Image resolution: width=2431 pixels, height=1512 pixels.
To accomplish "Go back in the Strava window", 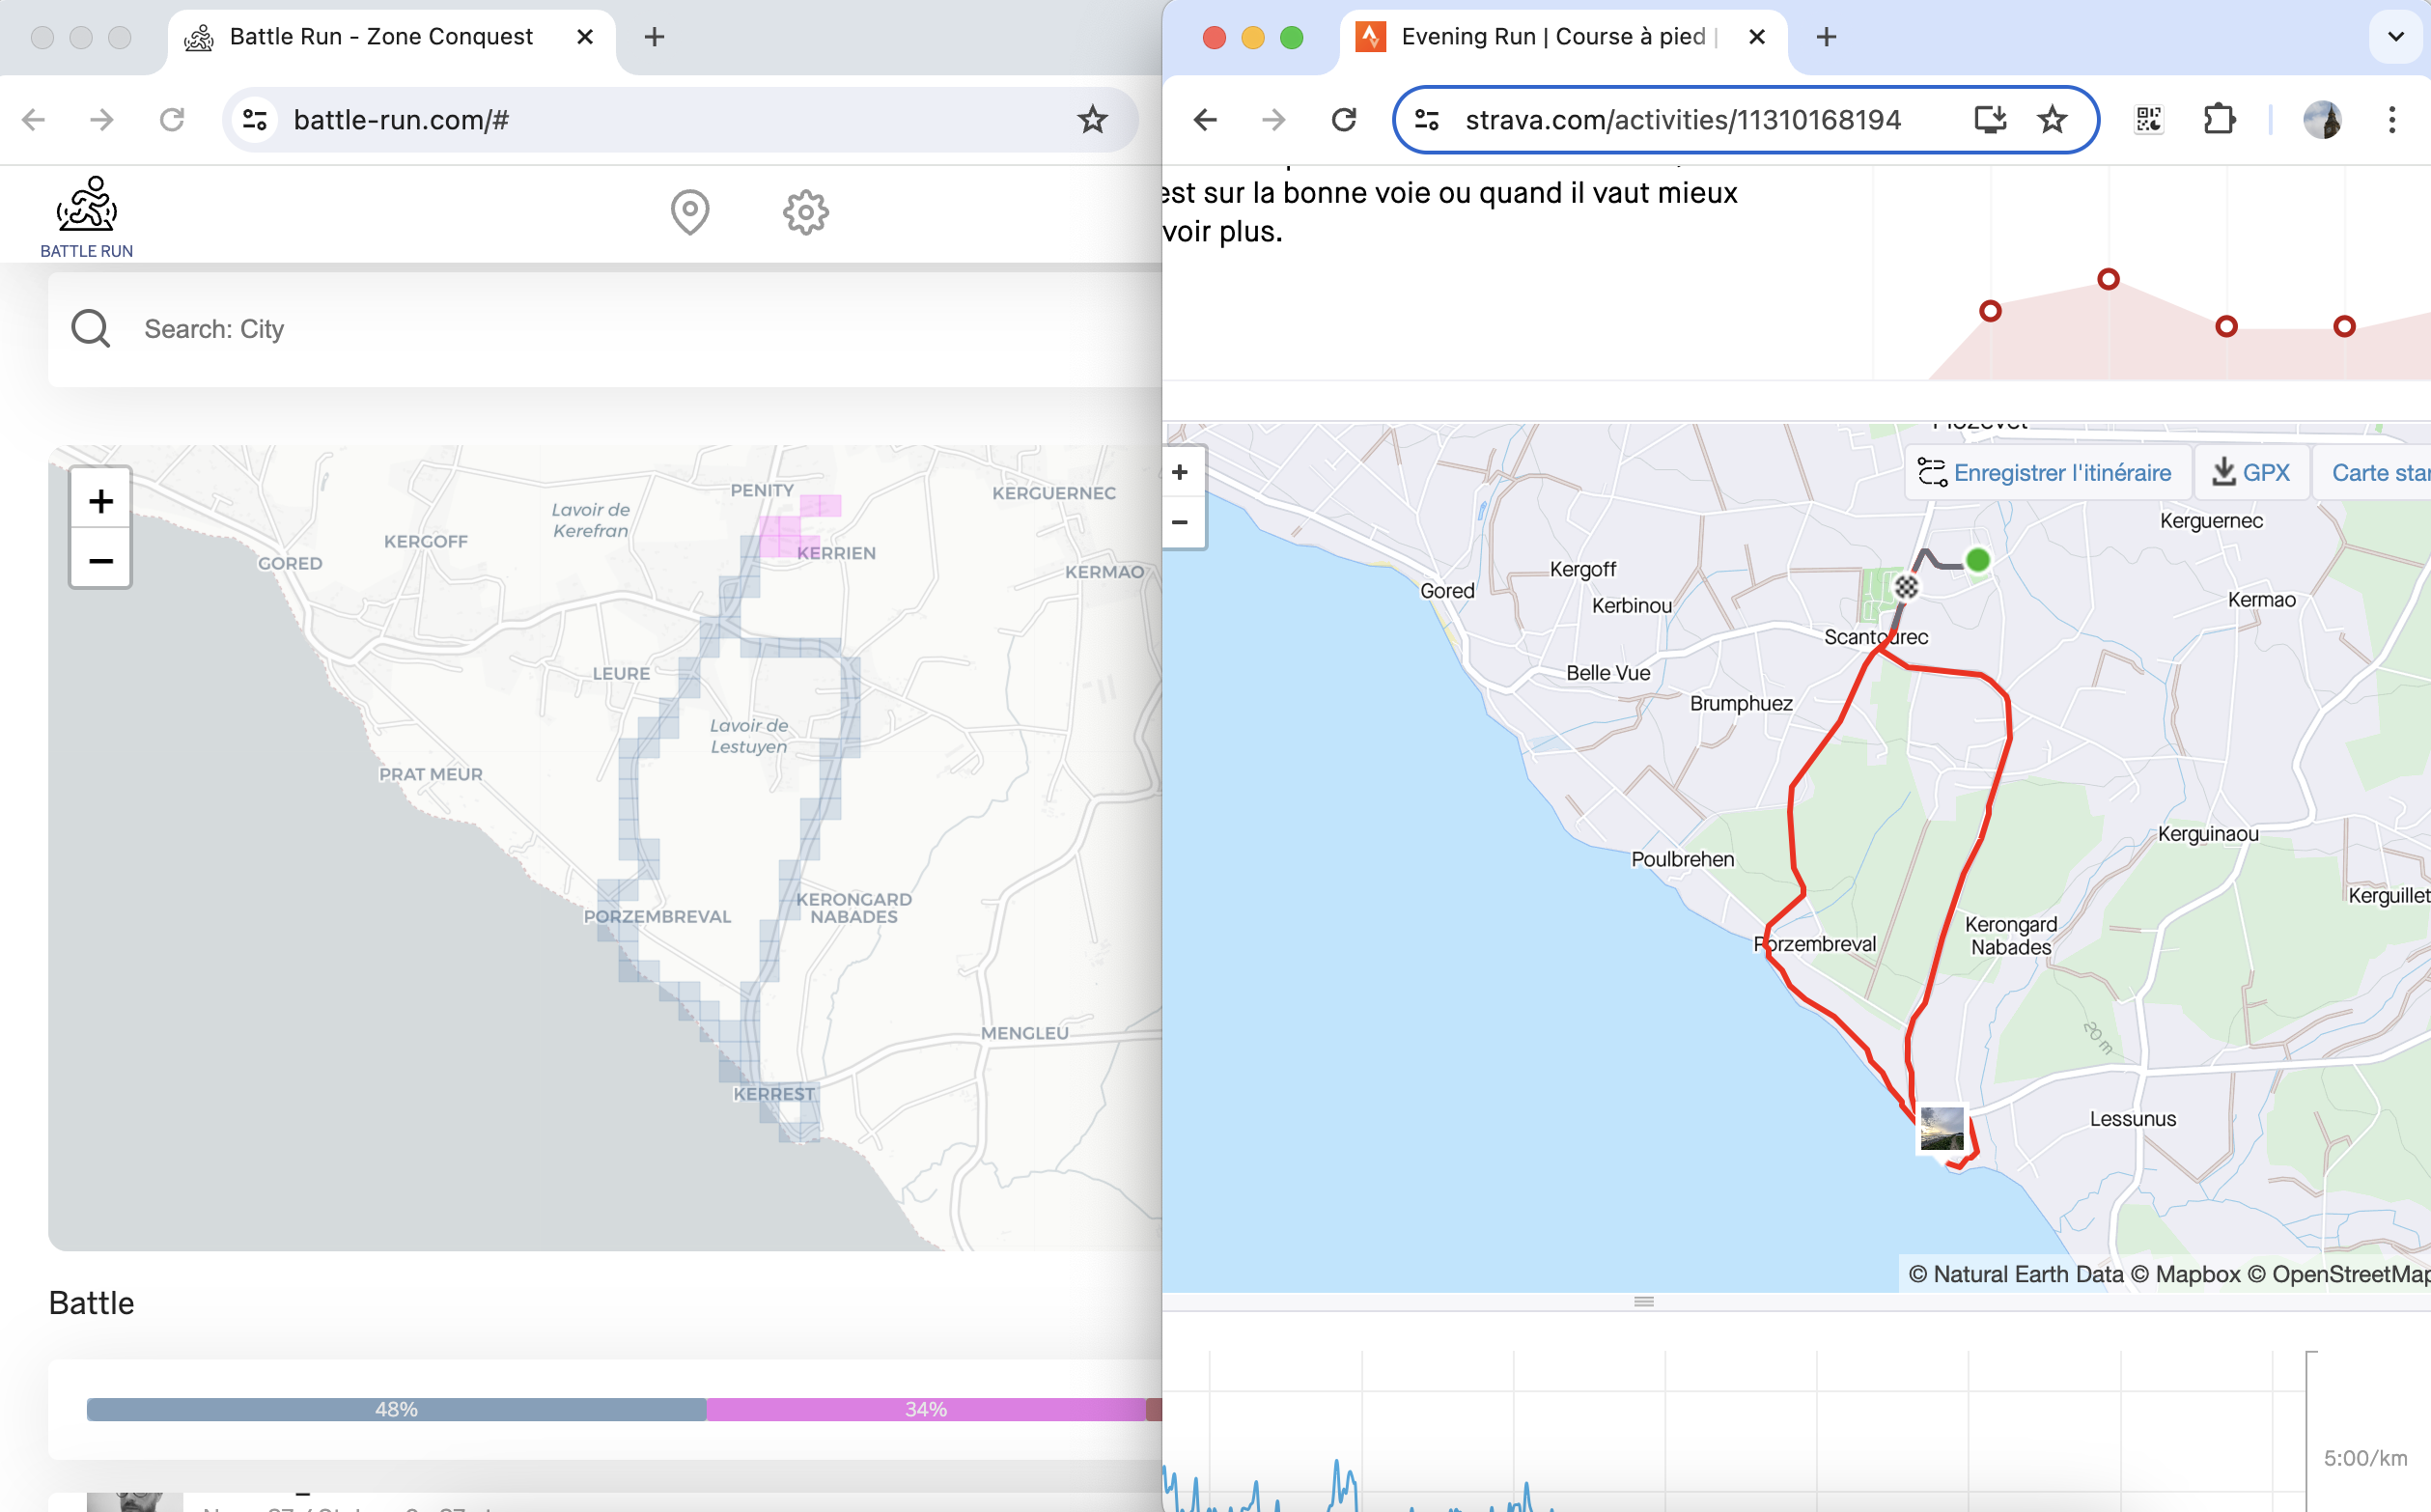I will point(1205,120).
